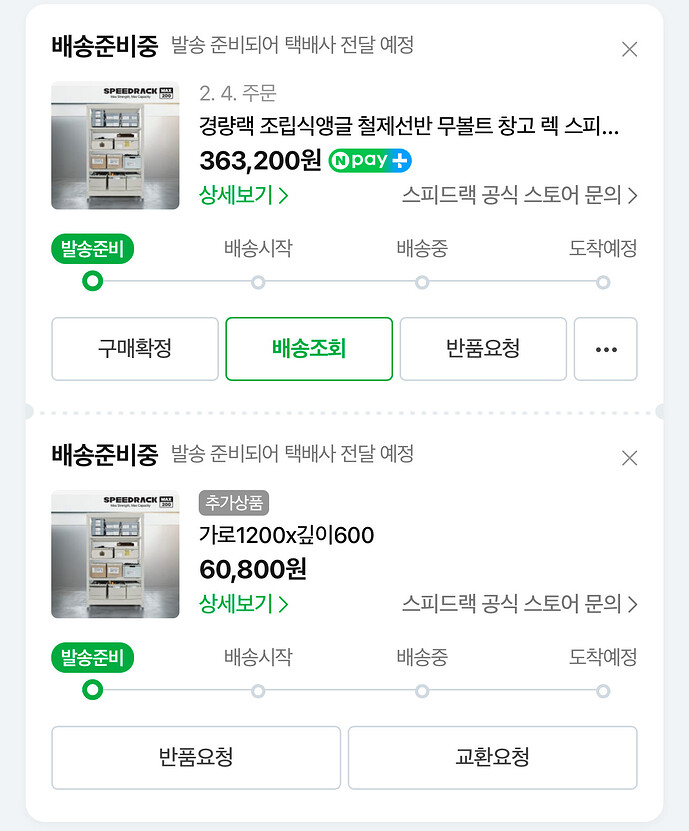Open 스피드랙 공식 스토어 문의 in second order
Screen dimensions: 689x831
pos(519,604)
